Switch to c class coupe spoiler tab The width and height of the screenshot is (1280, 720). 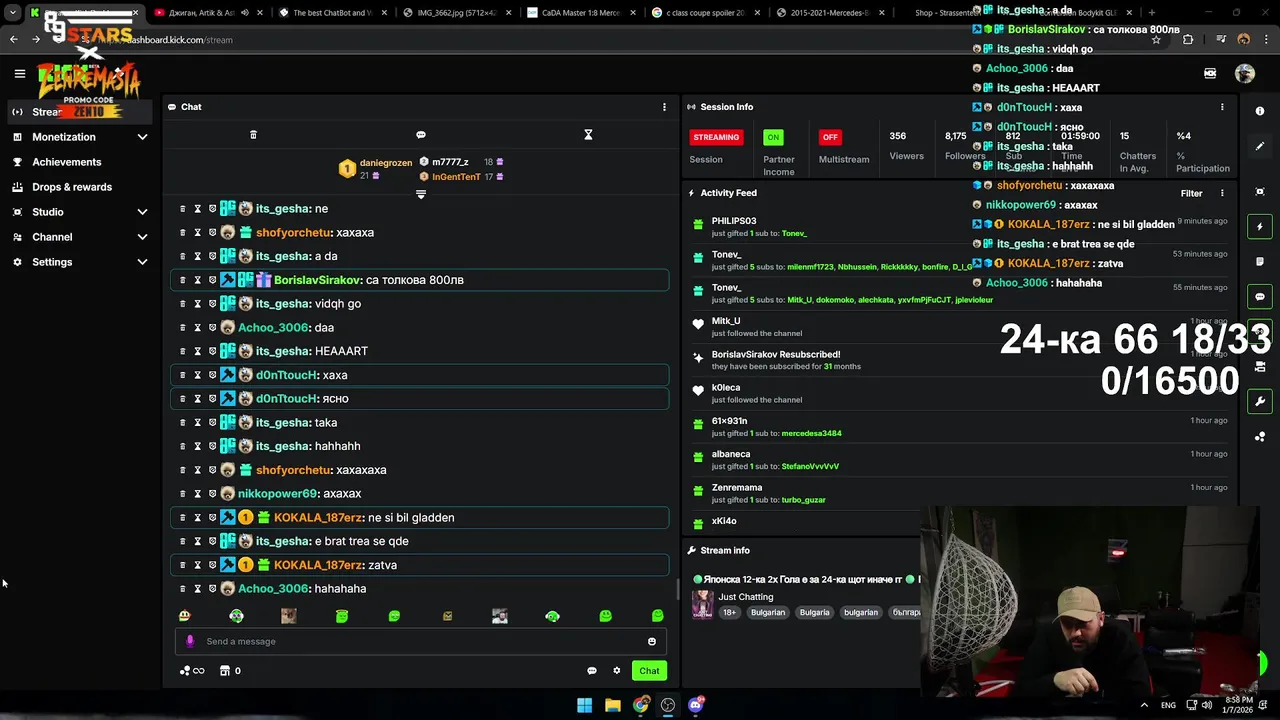pyautogui.click(x=707, y=13)
